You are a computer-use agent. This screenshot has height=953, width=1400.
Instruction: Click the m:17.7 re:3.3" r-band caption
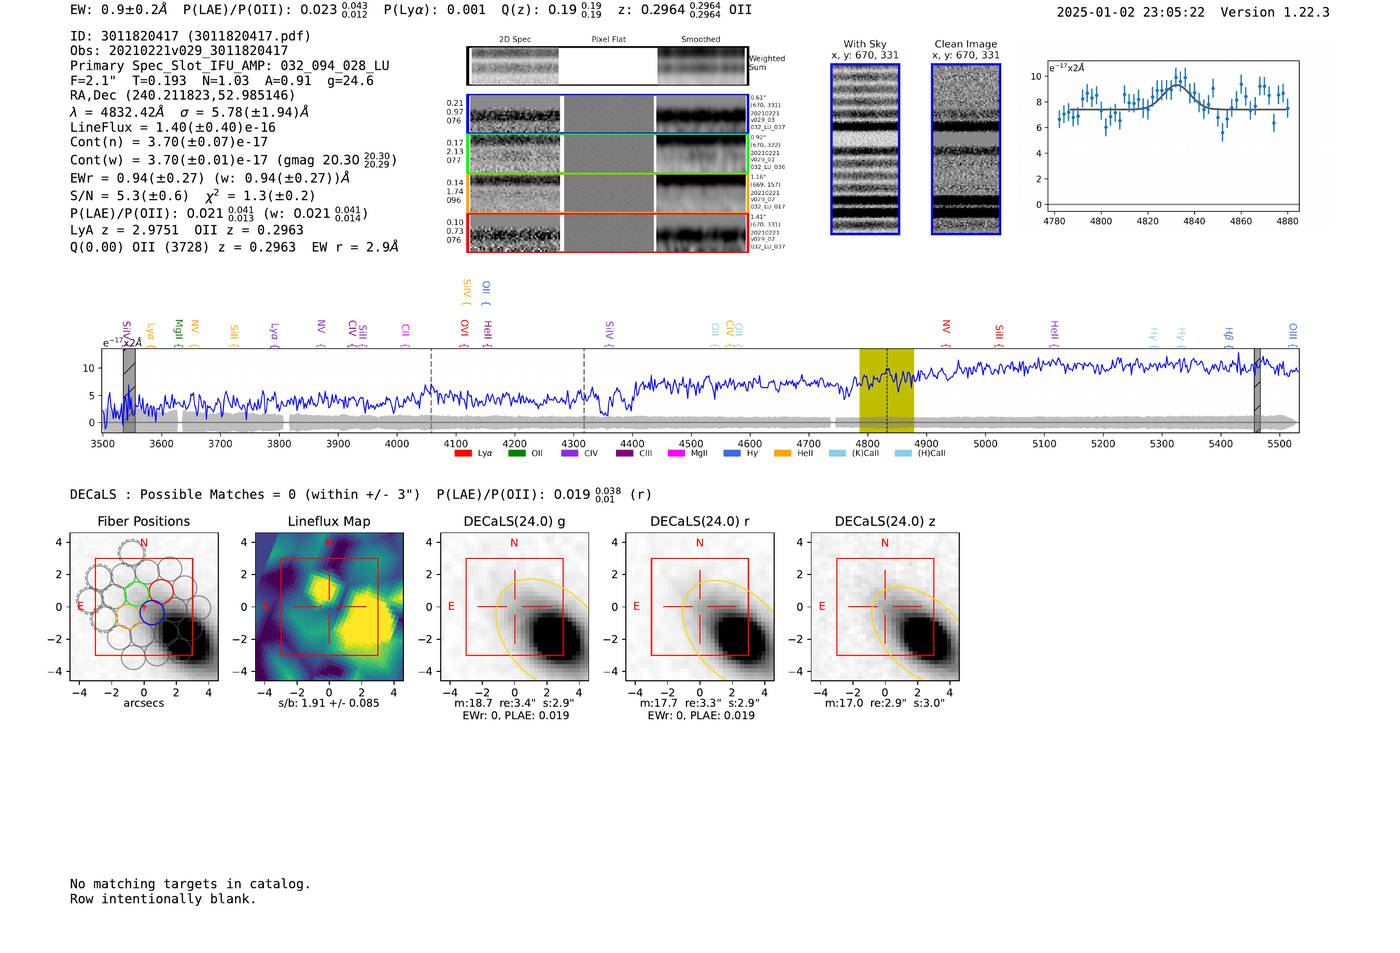tap(699, 703)
